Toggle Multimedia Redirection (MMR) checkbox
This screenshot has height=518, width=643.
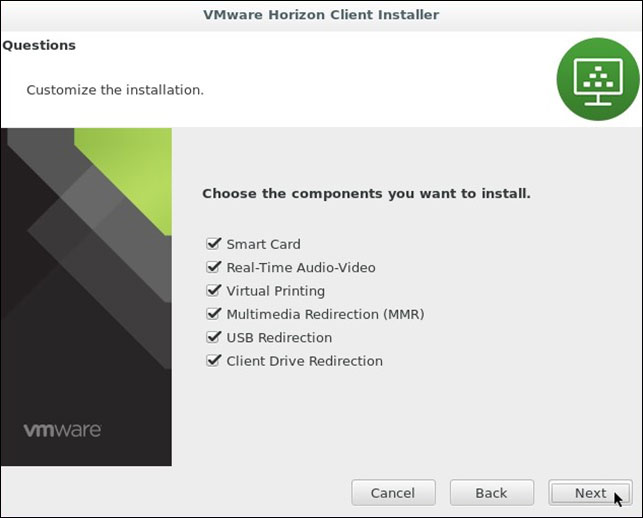[213, 314]
